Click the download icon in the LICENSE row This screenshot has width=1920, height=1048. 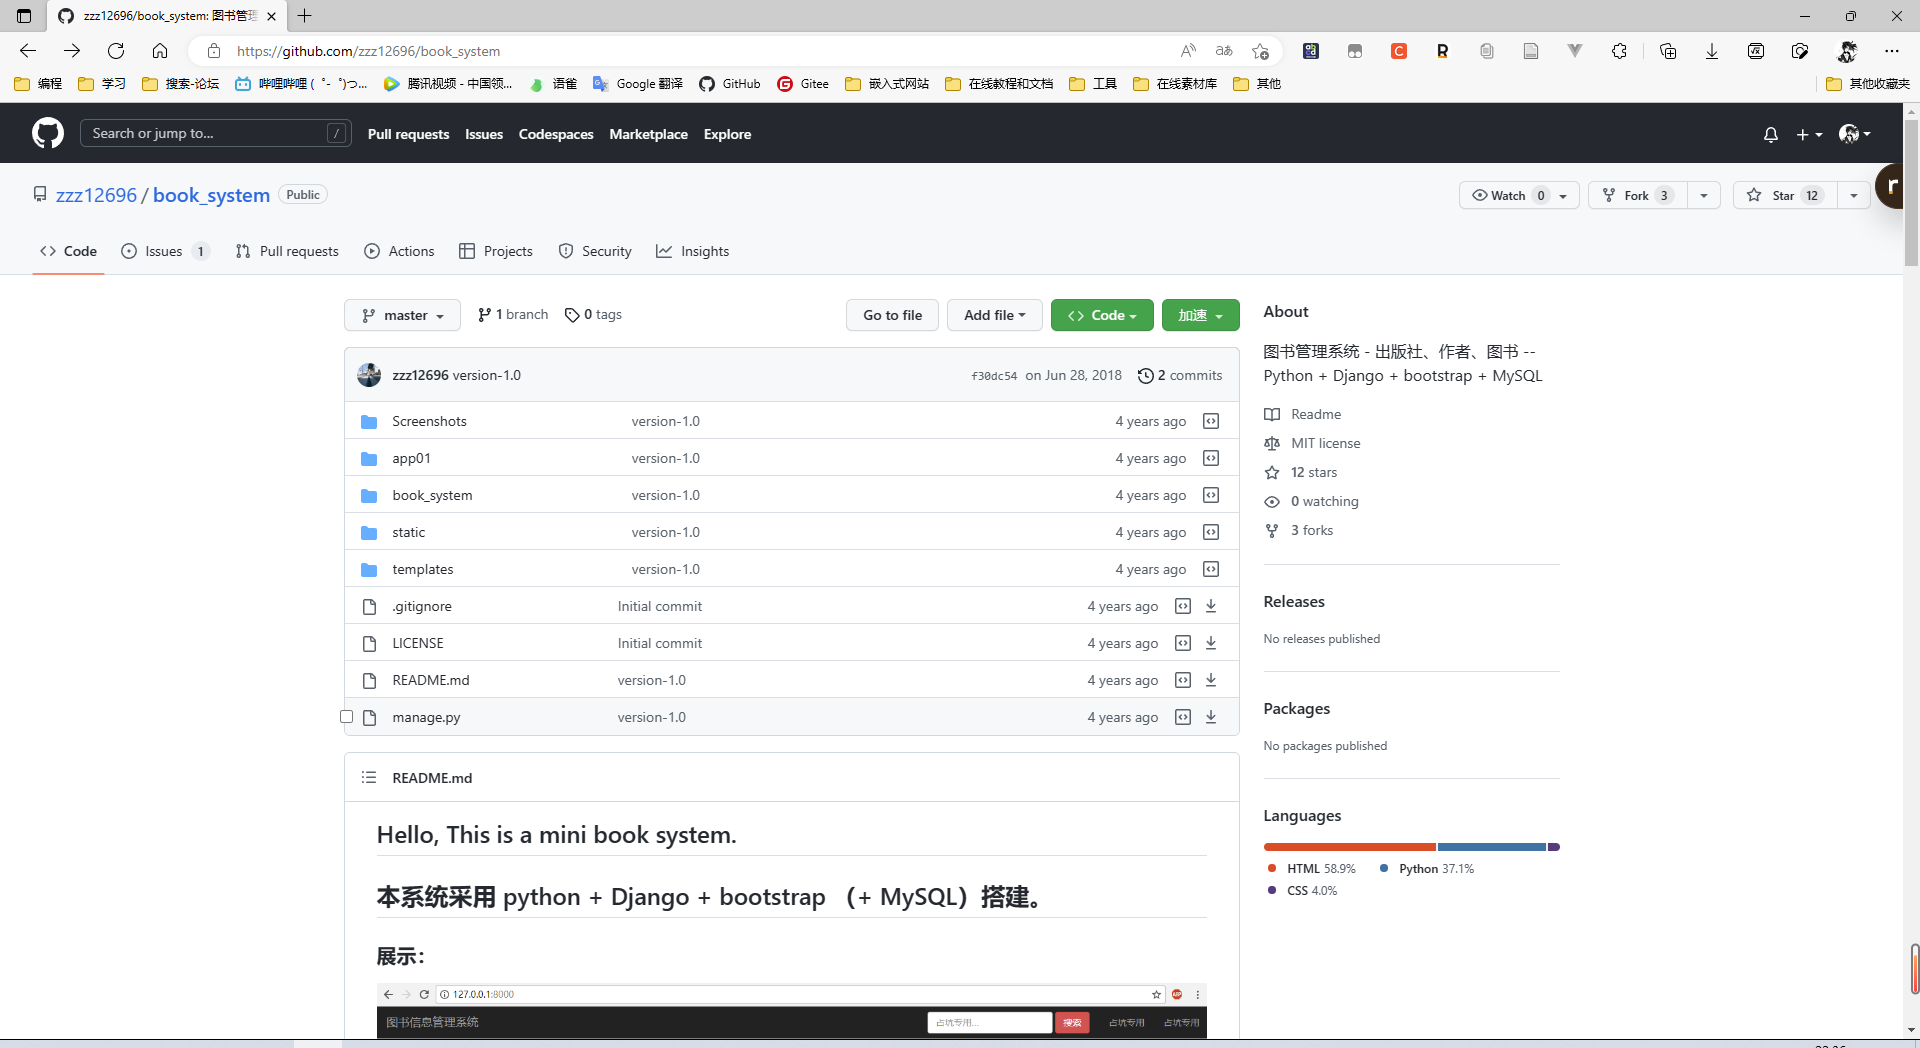(x=1211, y=643)
